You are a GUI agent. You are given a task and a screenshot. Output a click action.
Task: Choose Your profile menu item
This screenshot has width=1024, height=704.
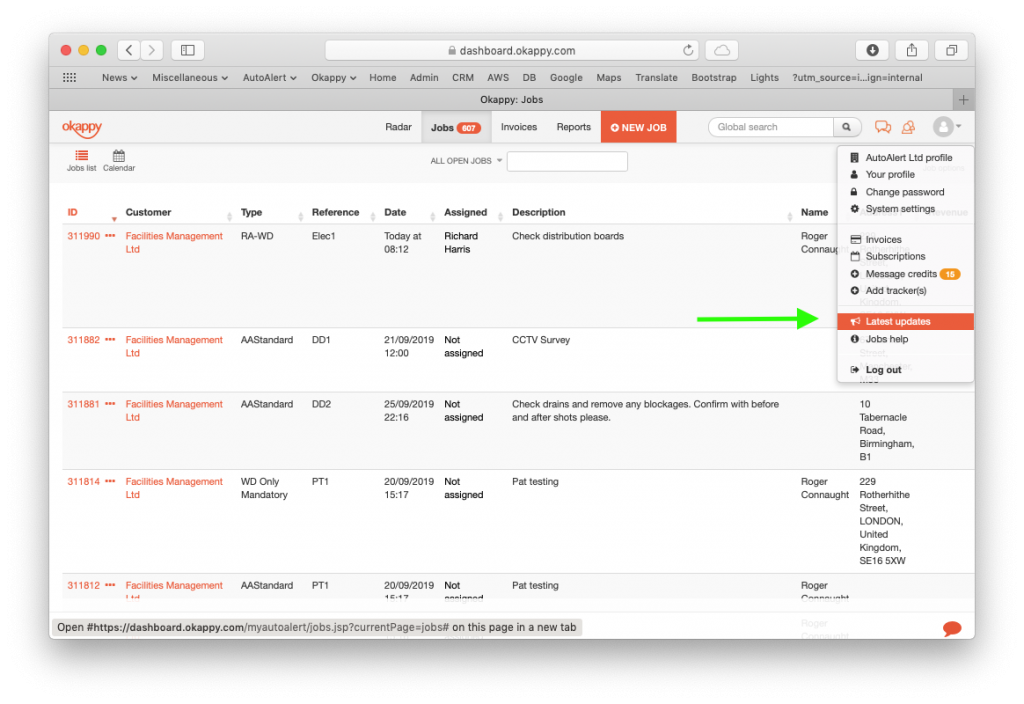click(905, 174)
